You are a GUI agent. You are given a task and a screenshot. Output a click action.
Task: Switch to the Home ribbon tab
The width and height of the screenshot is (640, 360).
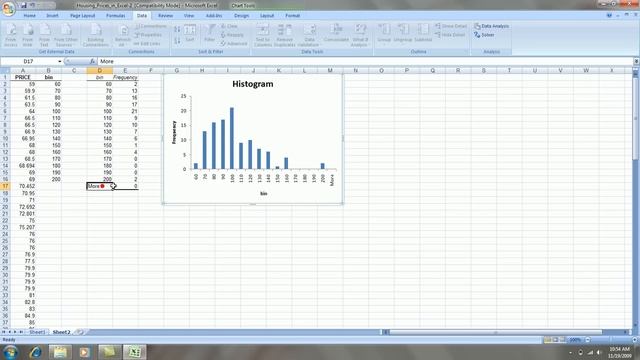[29, 16]
